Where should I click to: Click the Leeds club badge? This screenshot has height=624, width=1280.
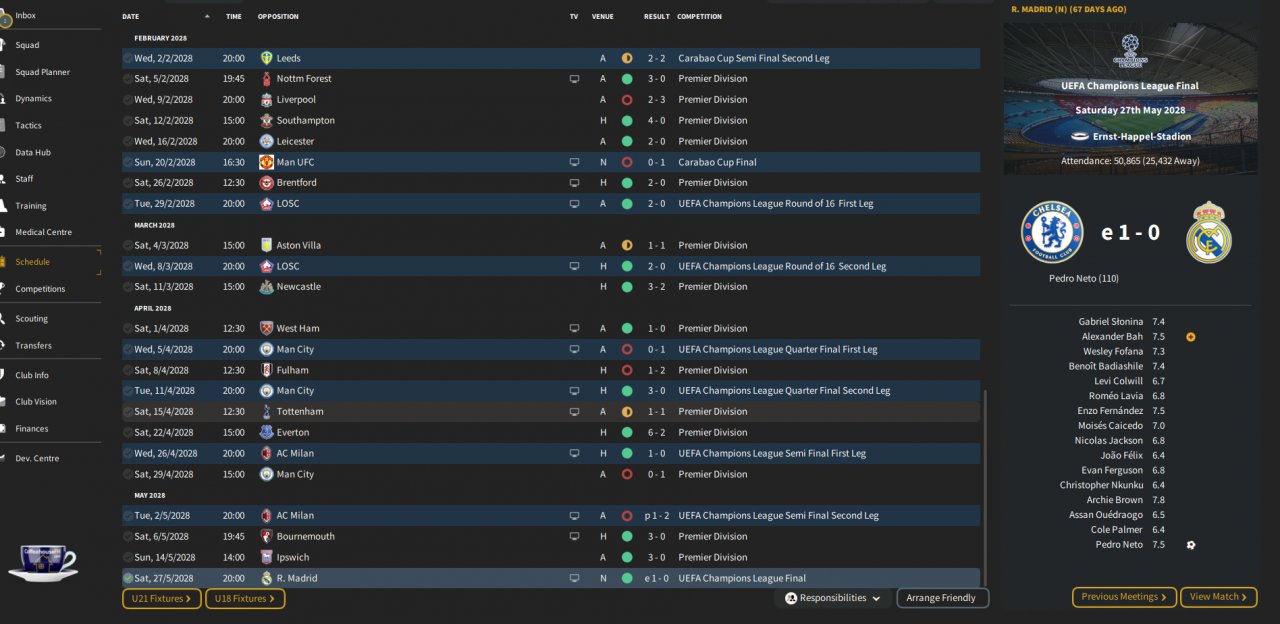(266, 58)
